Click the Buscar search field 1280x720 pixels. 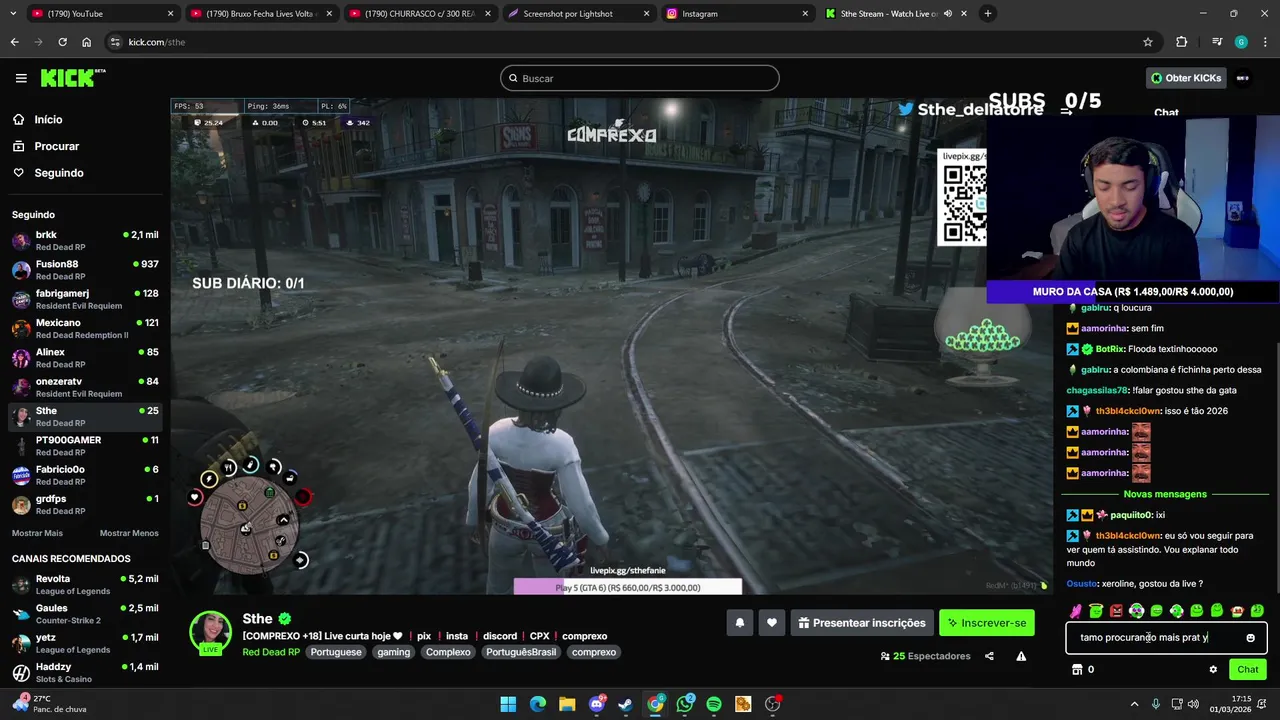point(640,78)
